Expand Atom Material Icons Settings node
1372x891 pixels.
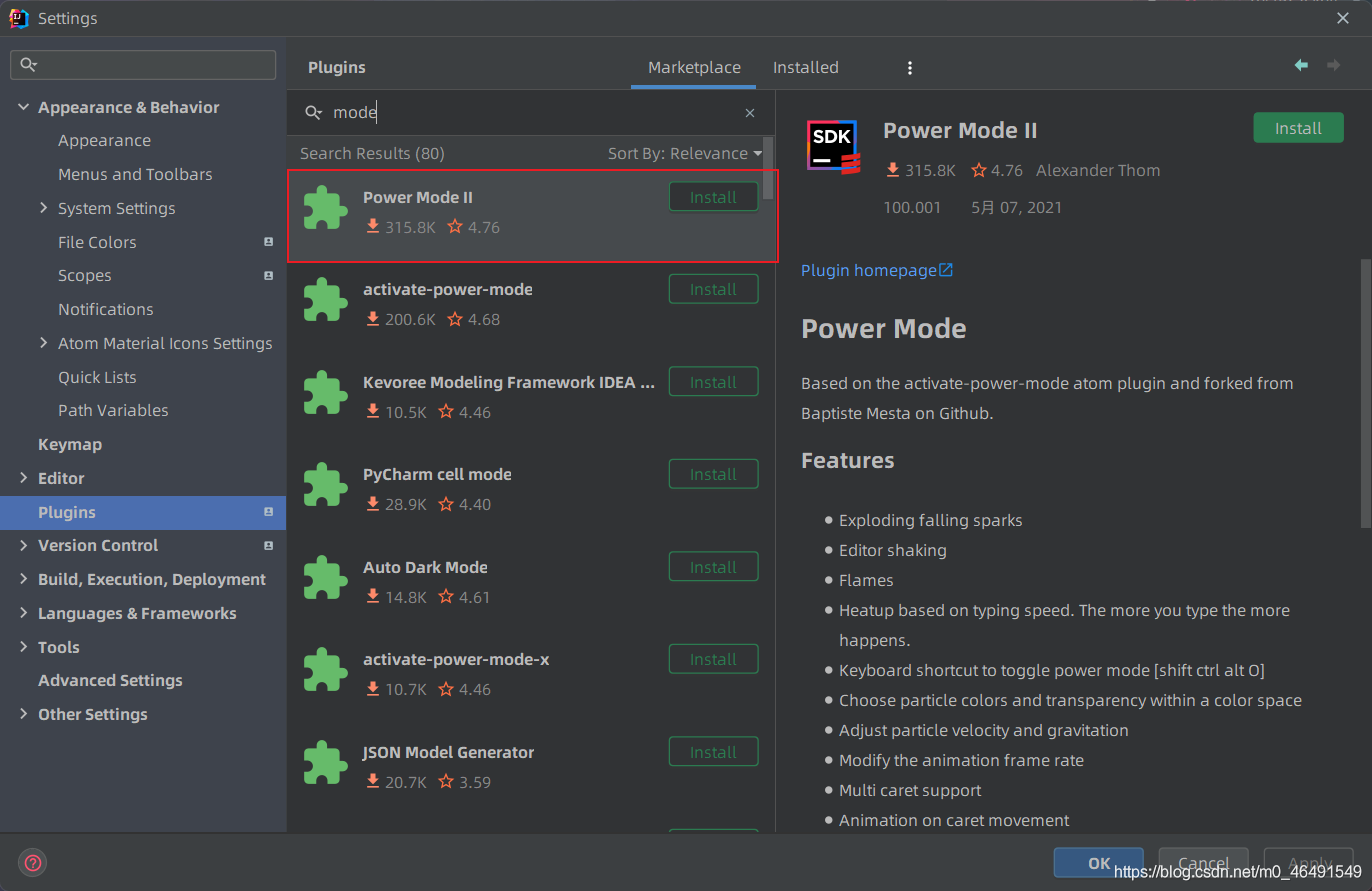43,343
